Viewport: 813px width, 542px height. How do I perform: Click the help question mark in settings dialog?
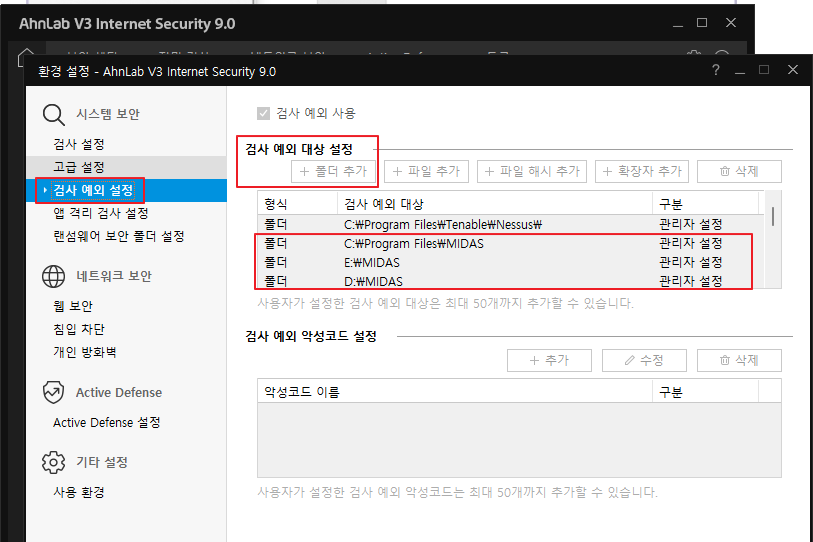tap(716, 70)
